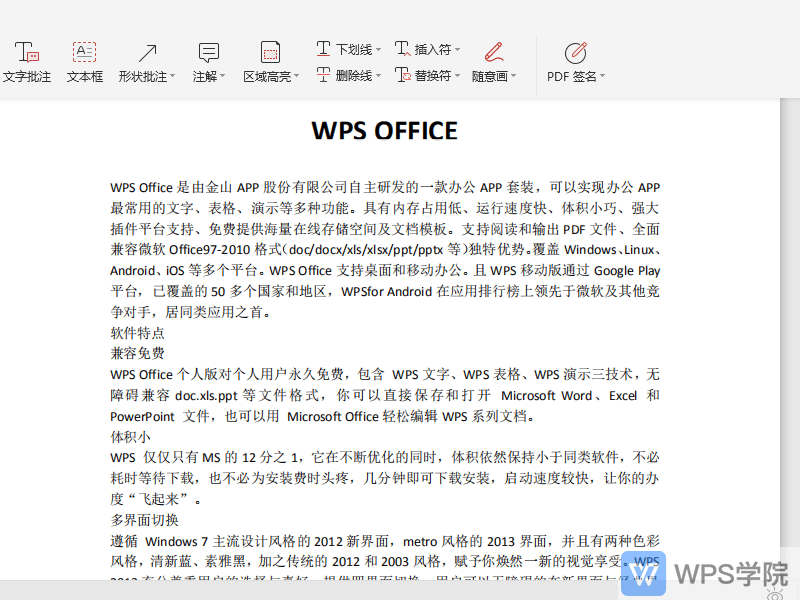Click the WPS OFFICE document heading

[x=385, y=130]
